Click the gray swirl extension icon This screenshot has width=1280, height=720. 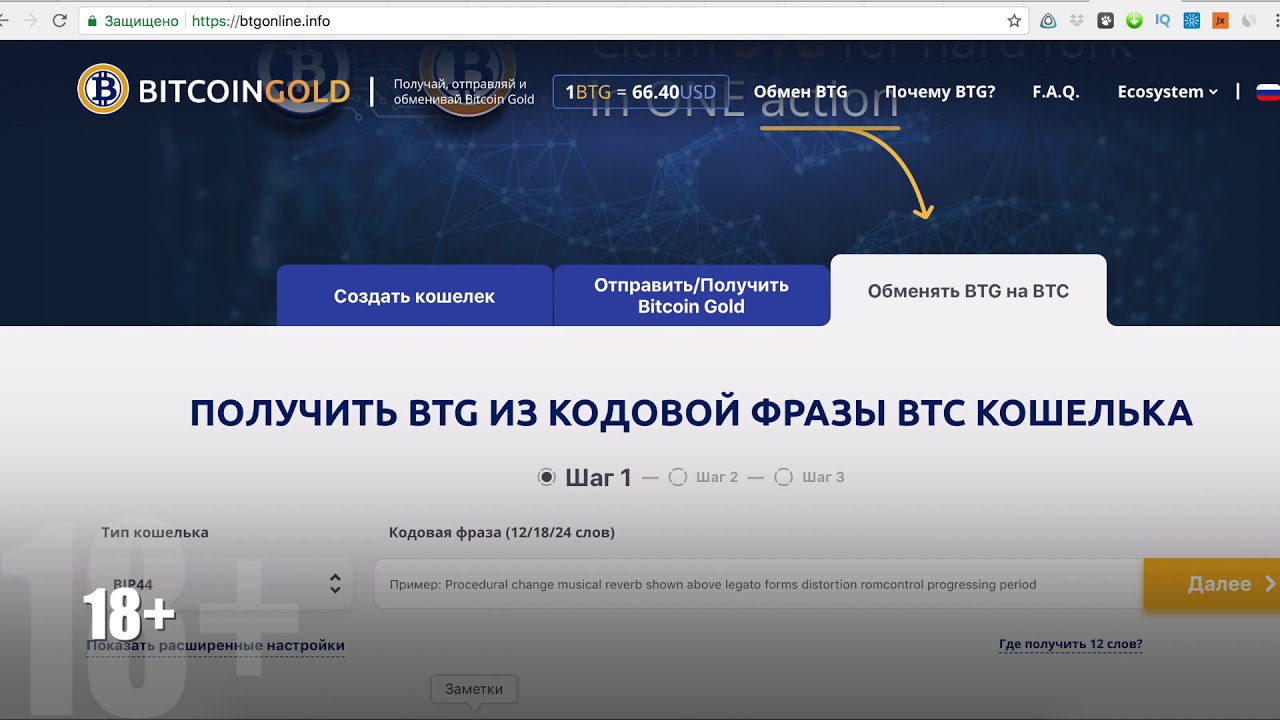1249,20
